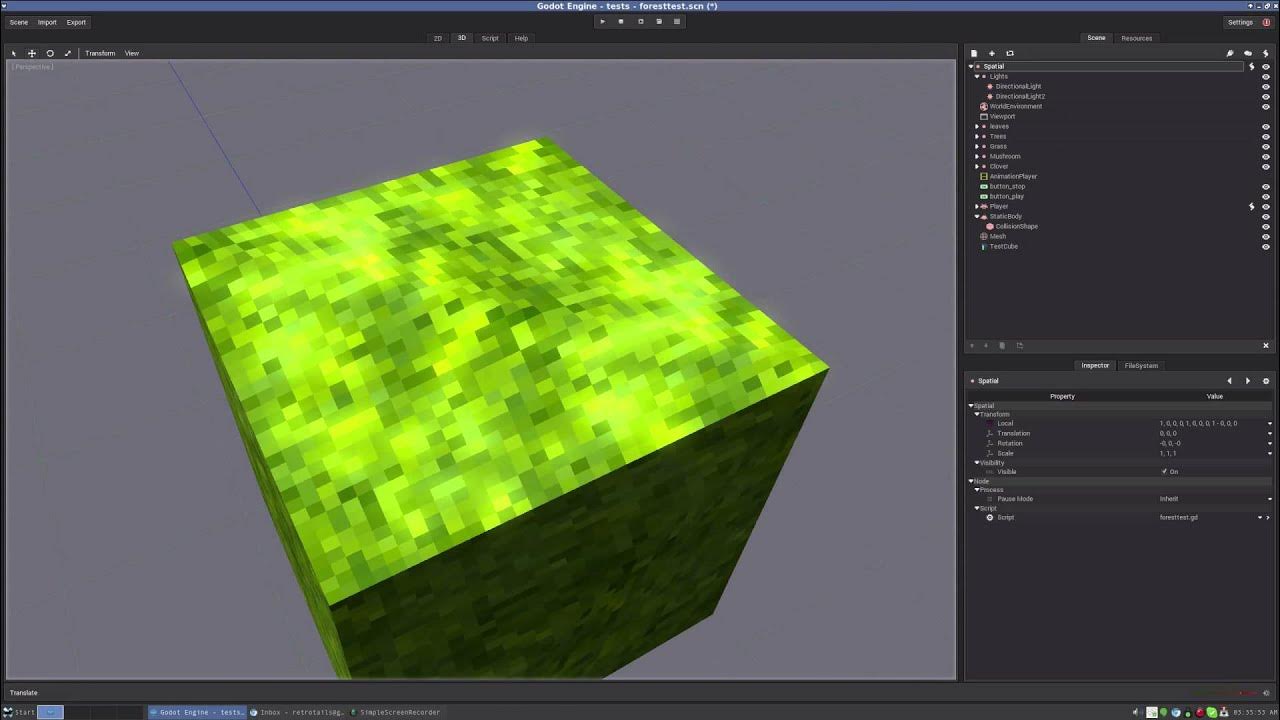1280x720 pixels.
Task: Create a new node with plus icon
Action: 992,53
